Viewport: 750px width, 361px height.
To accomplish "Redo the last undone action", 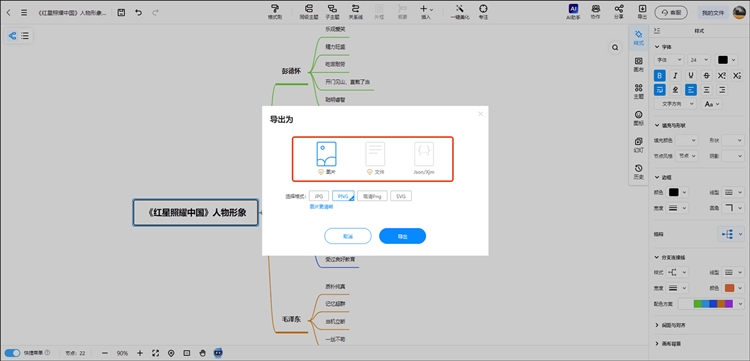I will [x=155, y=12].
